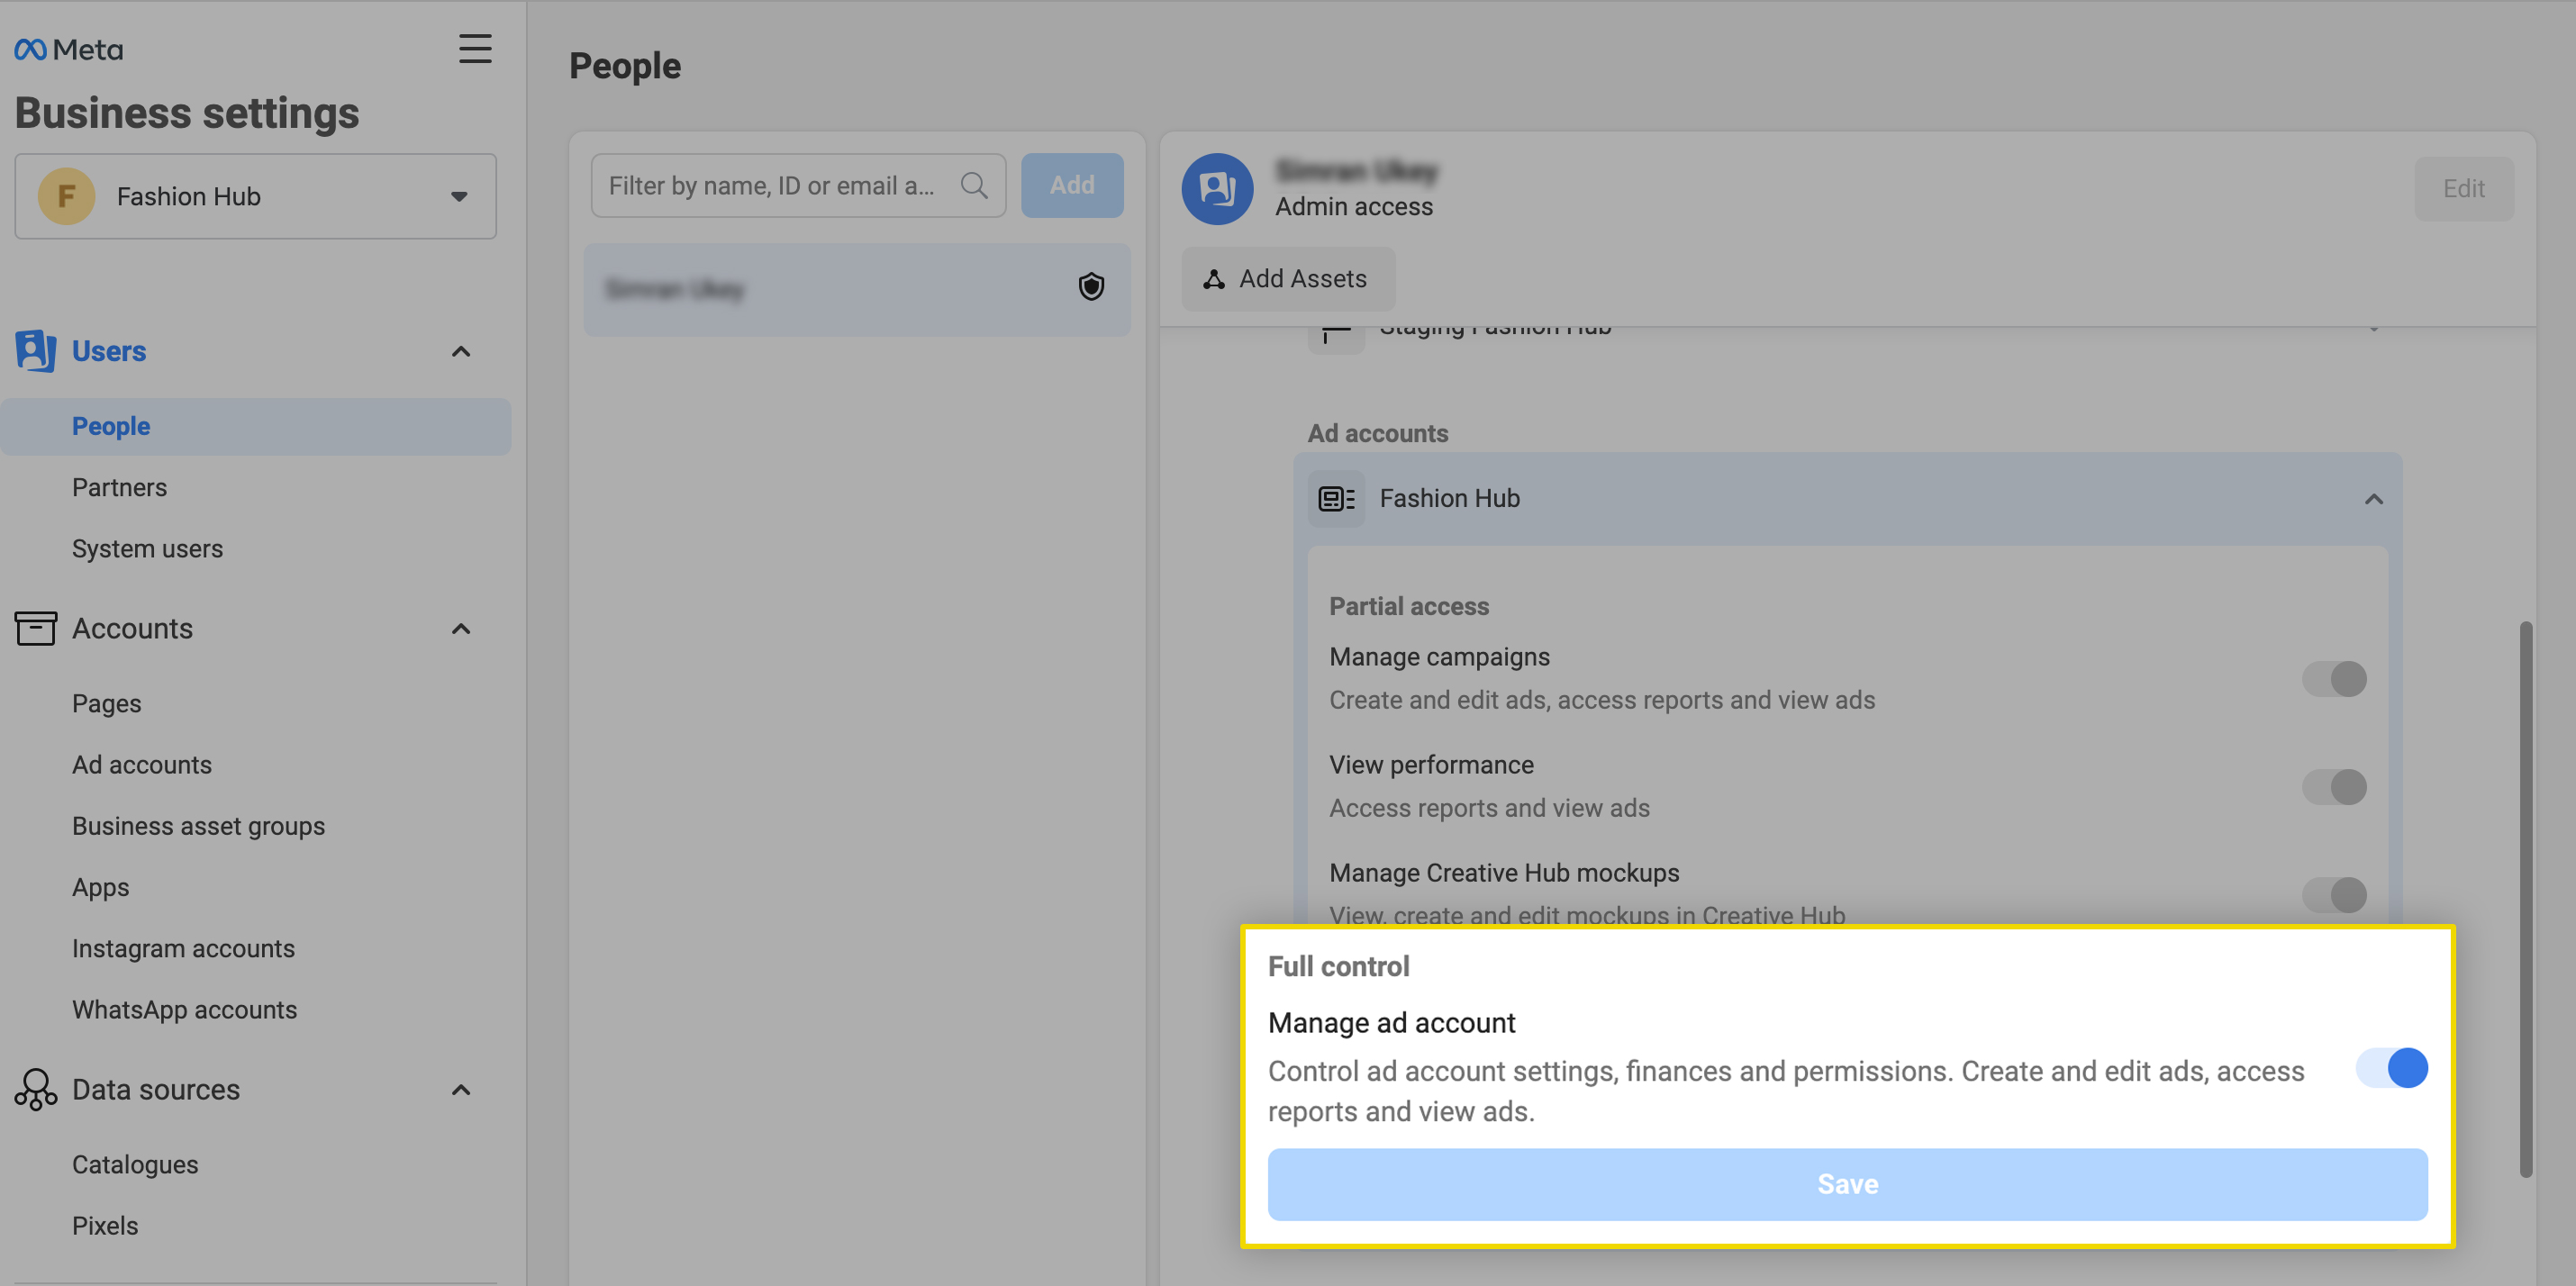This screenshot has height=1286, width=2576.
Task: Click the Manage ad account label
Action: click(x=1391, y=1022)
